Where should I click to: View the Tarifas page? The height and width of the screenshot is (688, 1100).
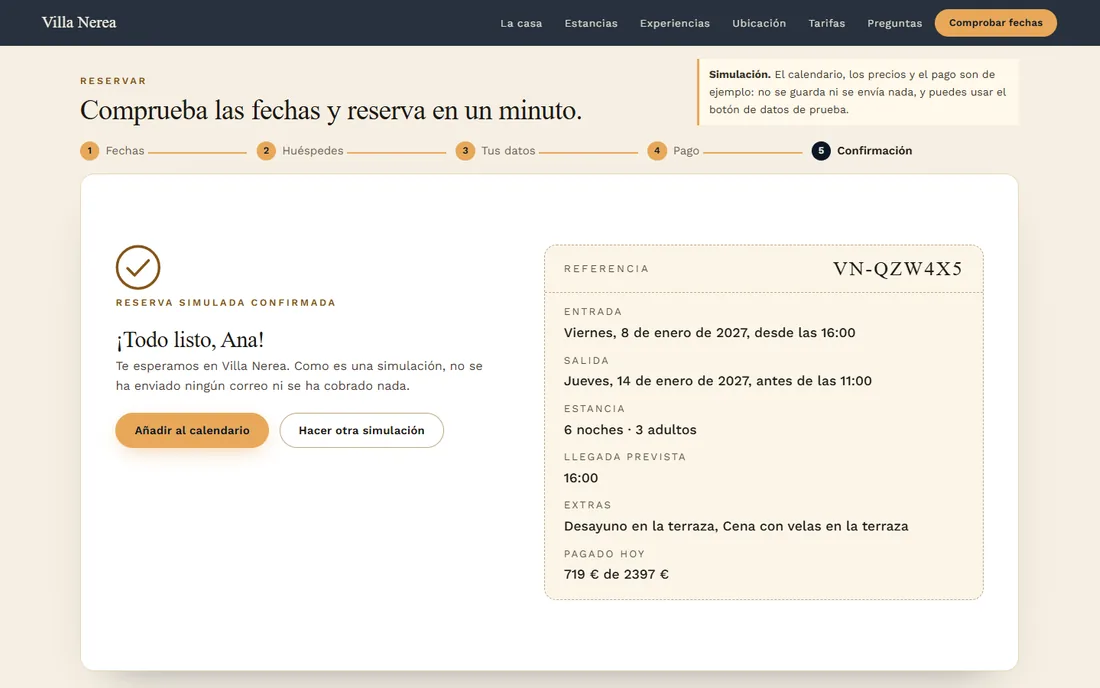[x=826, y=23]
